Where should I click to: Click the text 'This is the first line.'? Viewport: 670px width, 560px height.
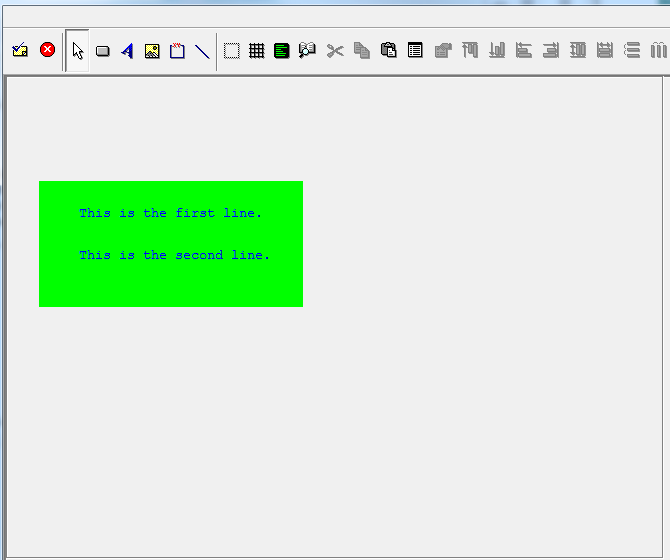click(x=170, y=213)
